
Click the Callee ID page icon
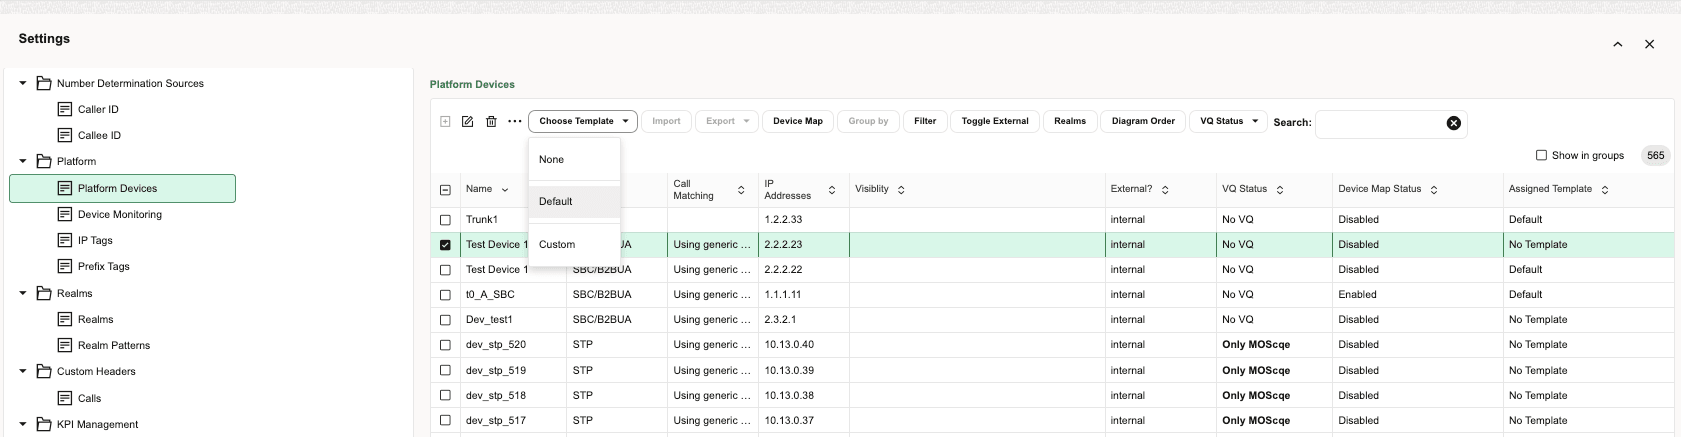point(65,135)
